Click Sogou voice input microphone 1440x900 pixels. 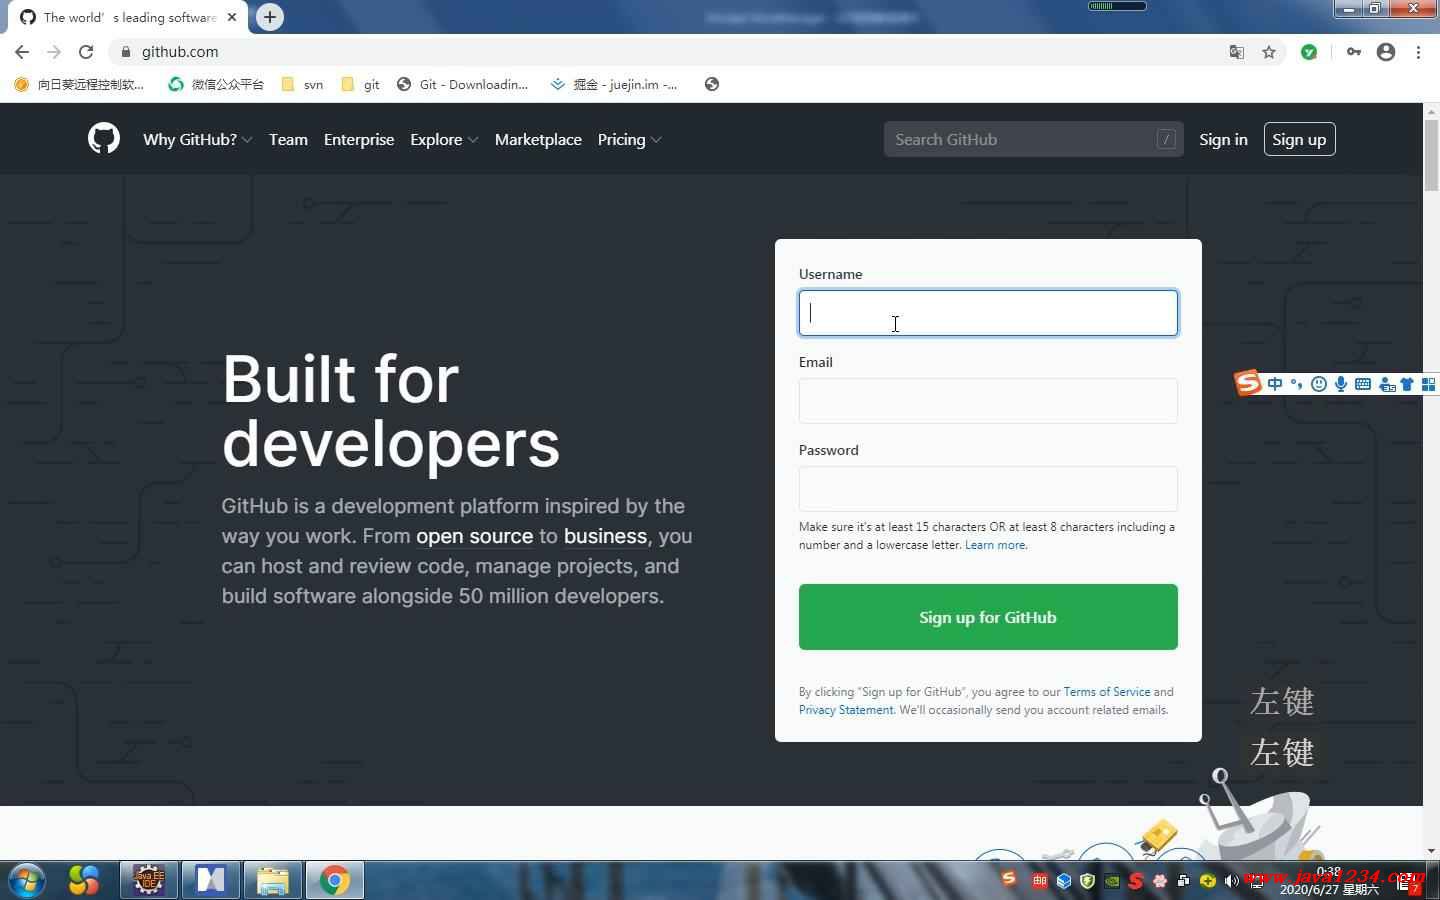click(1340, 384)
